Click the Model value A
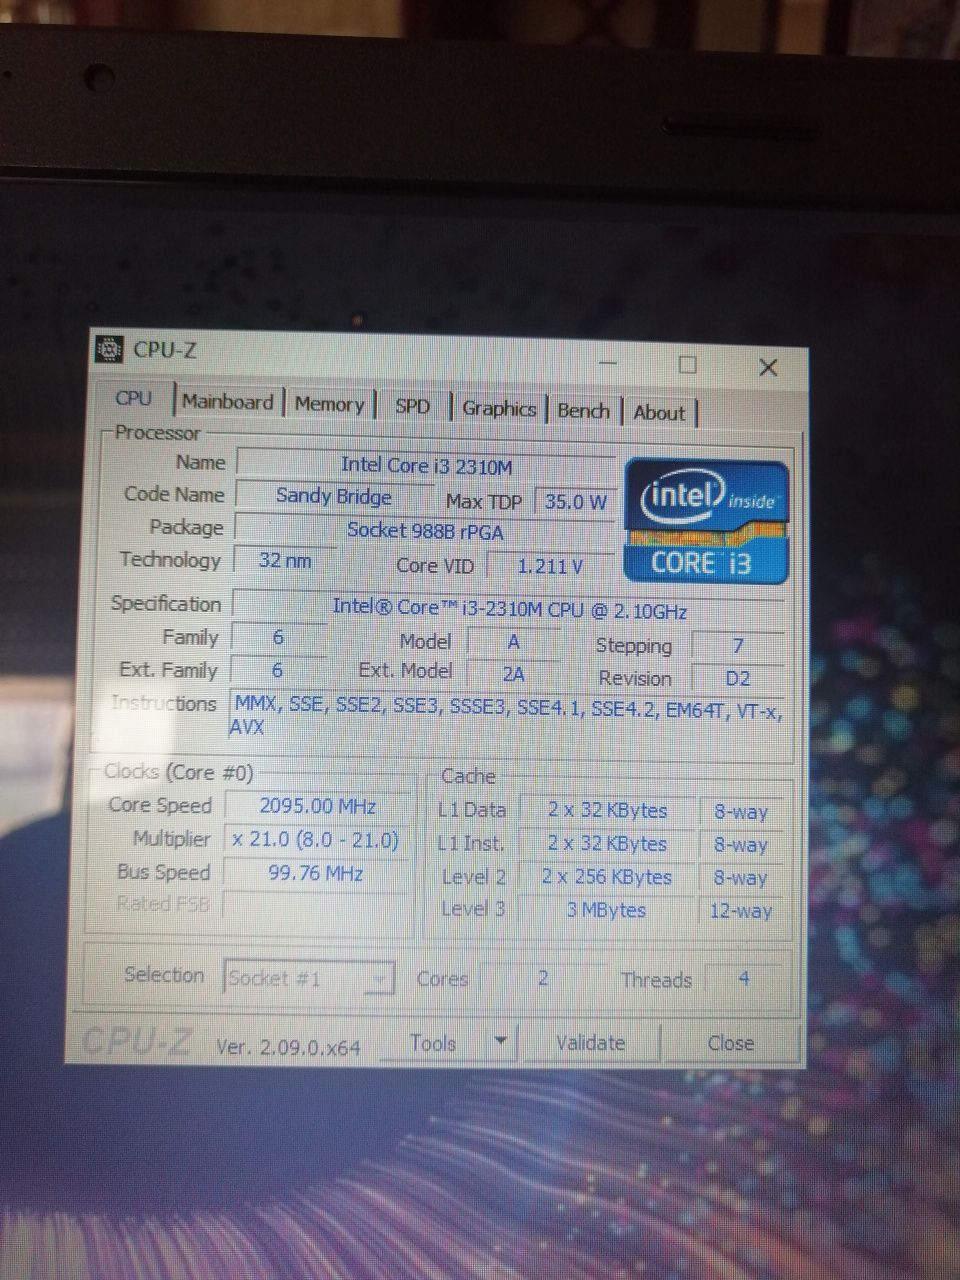 tap(513, 642)
